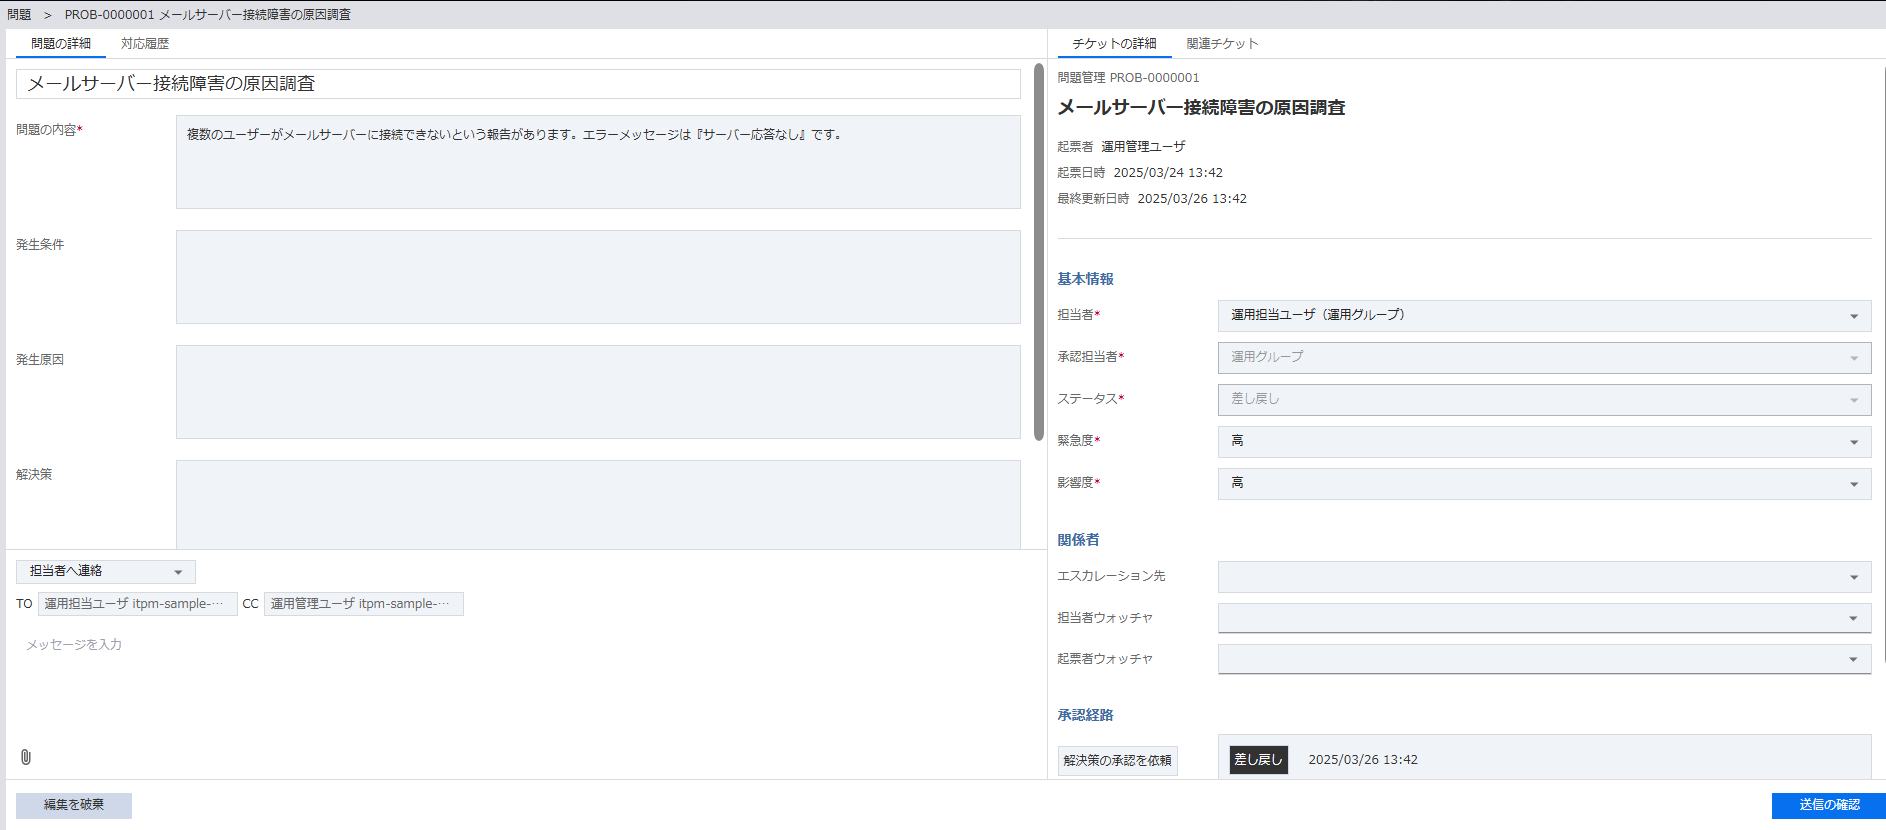Screen dimensions: 1886x830
Task: Click the 発生条件 text area
Action: [598, 277]
